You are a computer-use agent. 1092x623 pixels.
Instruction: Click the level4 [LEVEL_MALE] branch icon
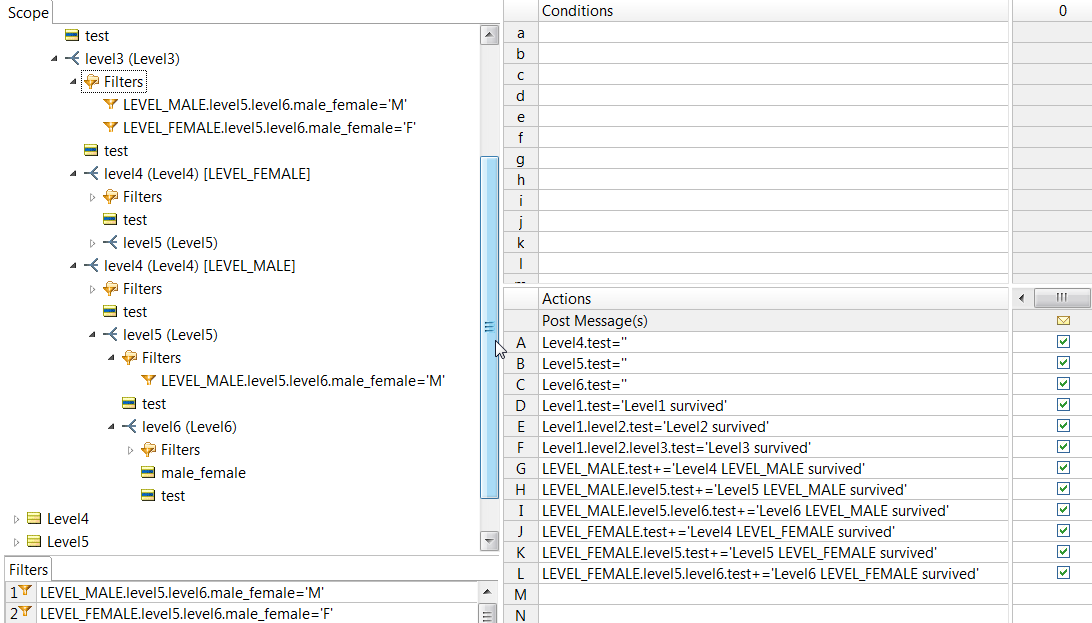coord(91,265)
